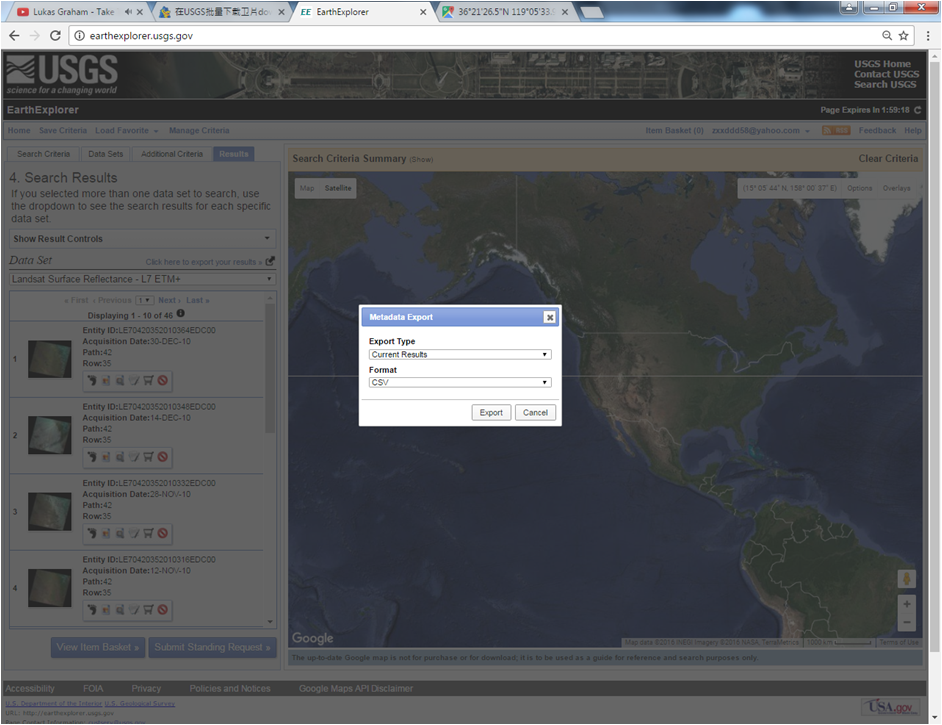Click the info icon beside Displaying 1 - 10
Viewport: 942px width, 725px height.
coord(181,314)
